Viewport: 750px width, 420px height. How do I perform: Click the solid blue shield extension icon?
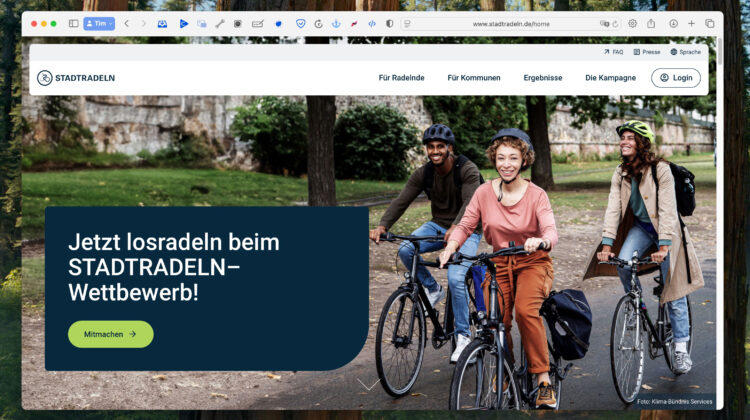[x=278, y=23]
